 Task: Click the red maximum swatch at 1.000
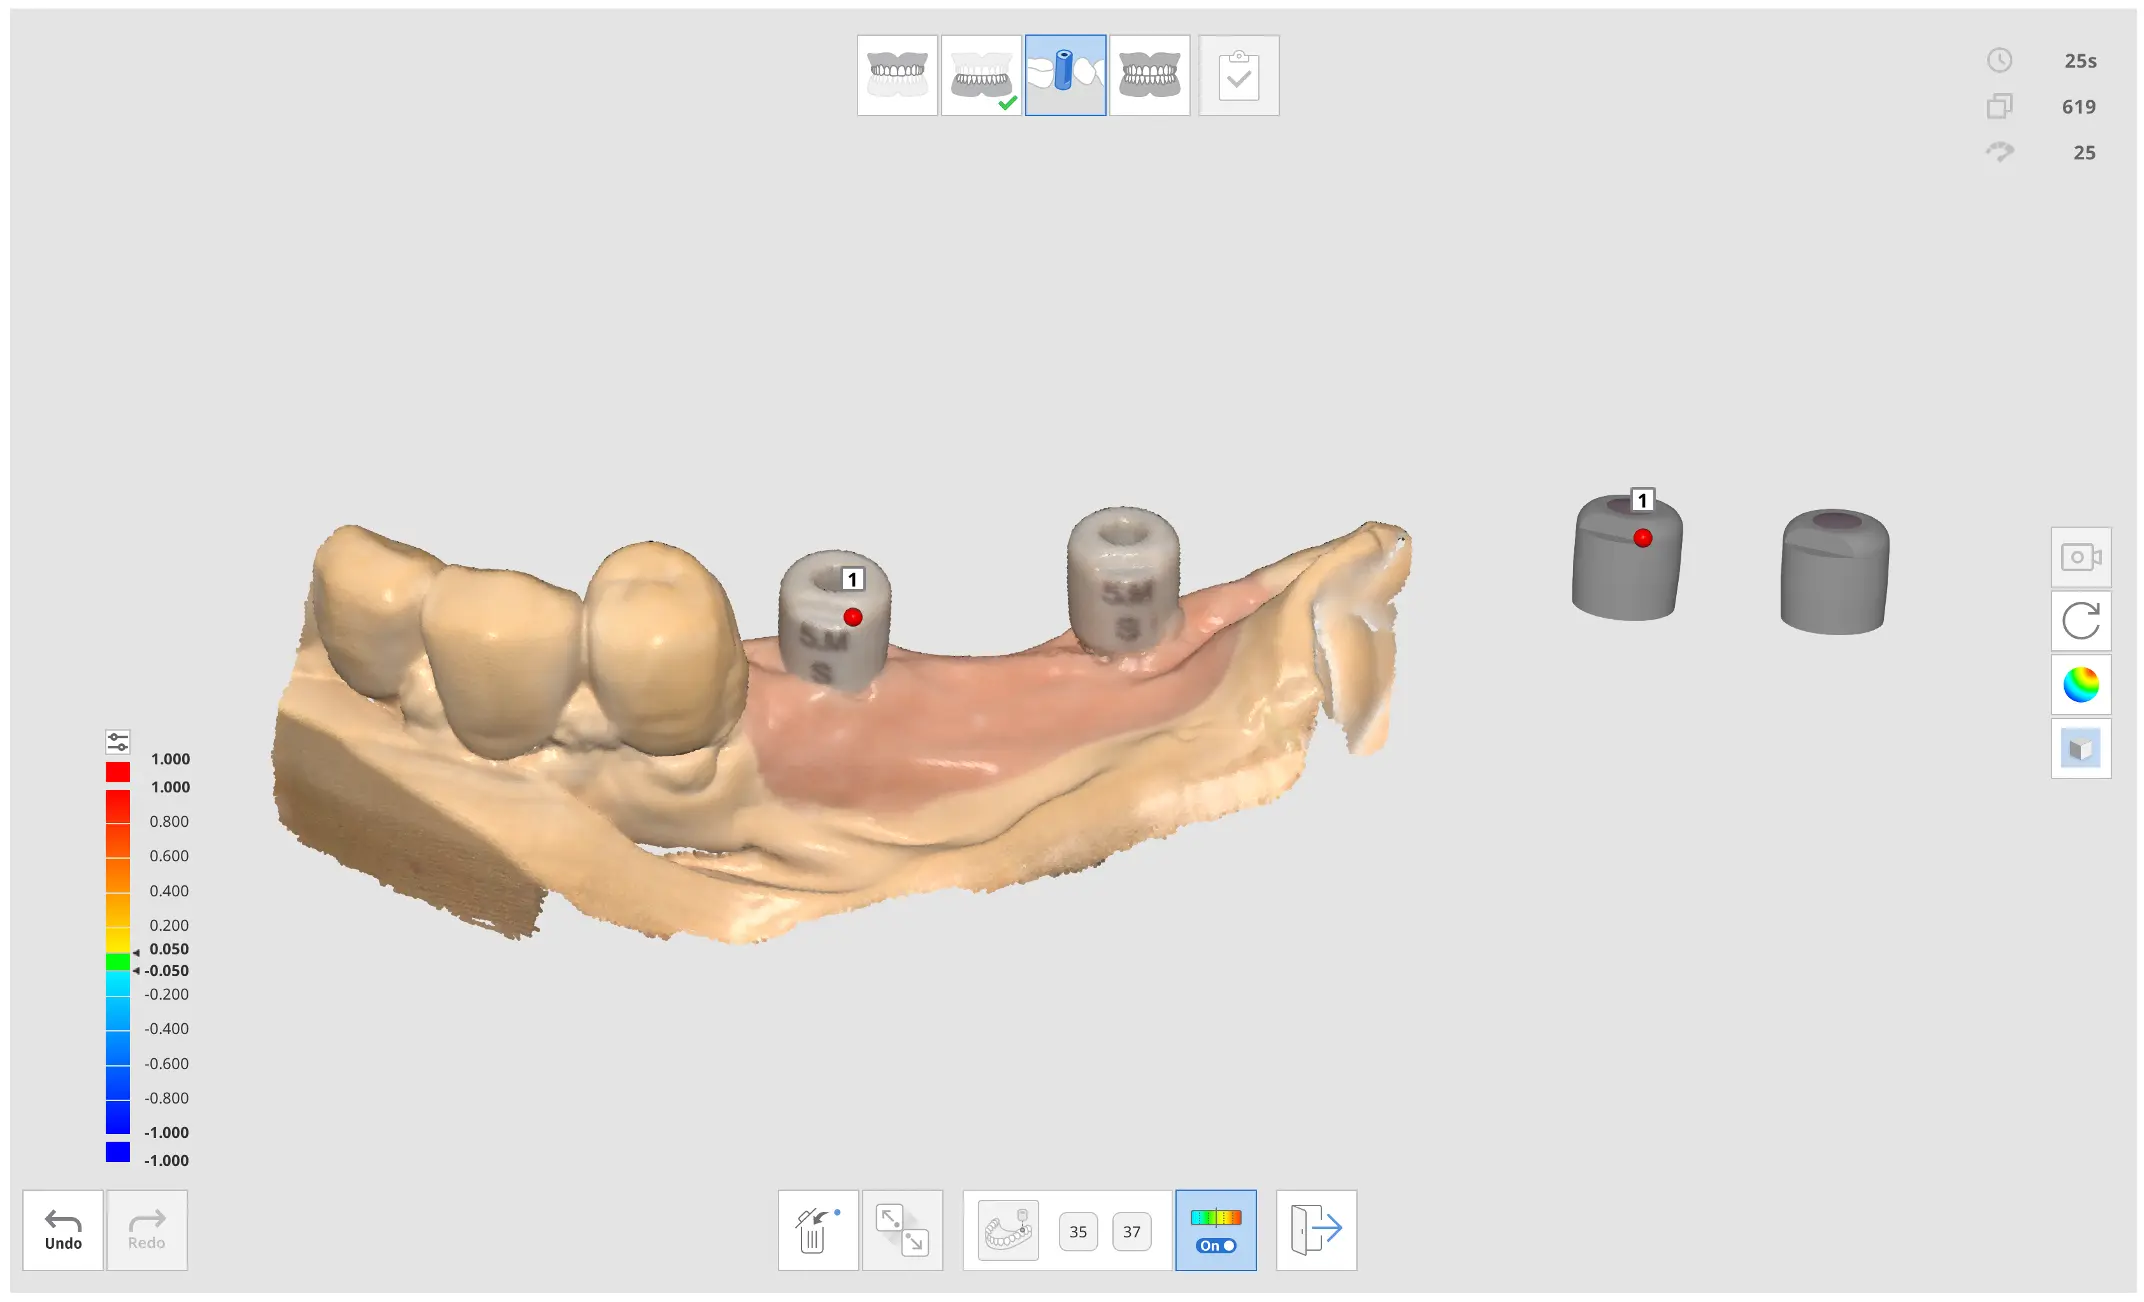pyautogui.click(x=118, y=772)
